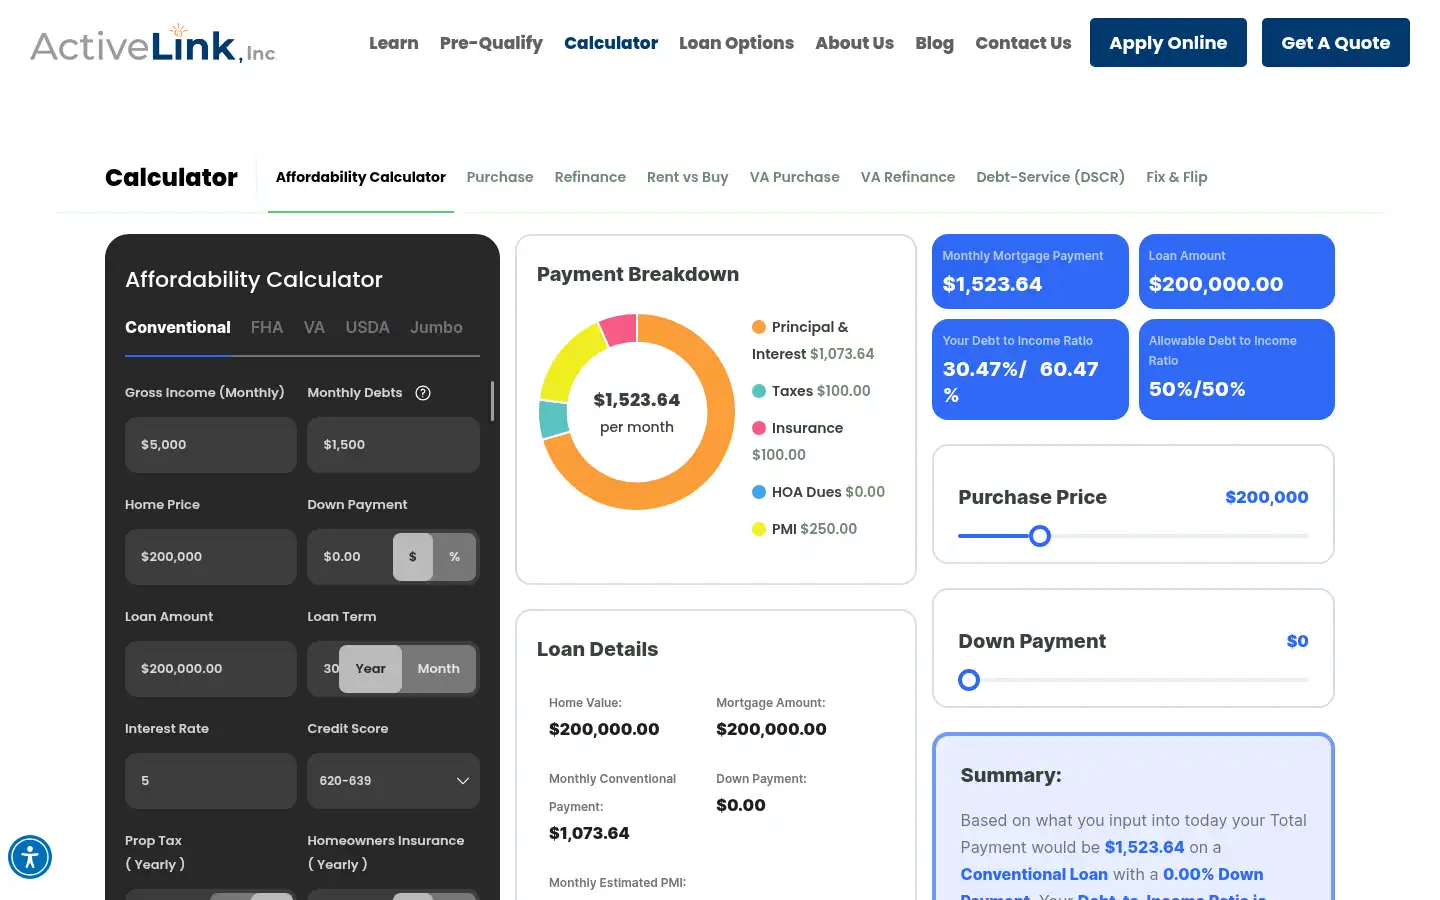The height and width of the screenshot is (900, 1440).
Task: Click the Home Value $200,000.00 figure
Action: coord(604,729)
